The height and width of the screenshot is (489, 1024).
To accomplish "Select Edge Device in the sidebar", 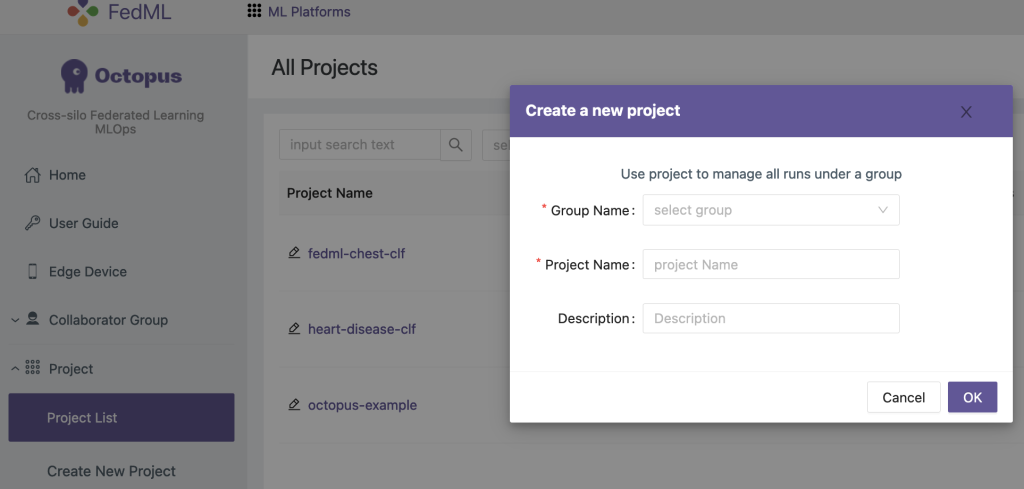I will pyautogui.click(x=87, y=272).
